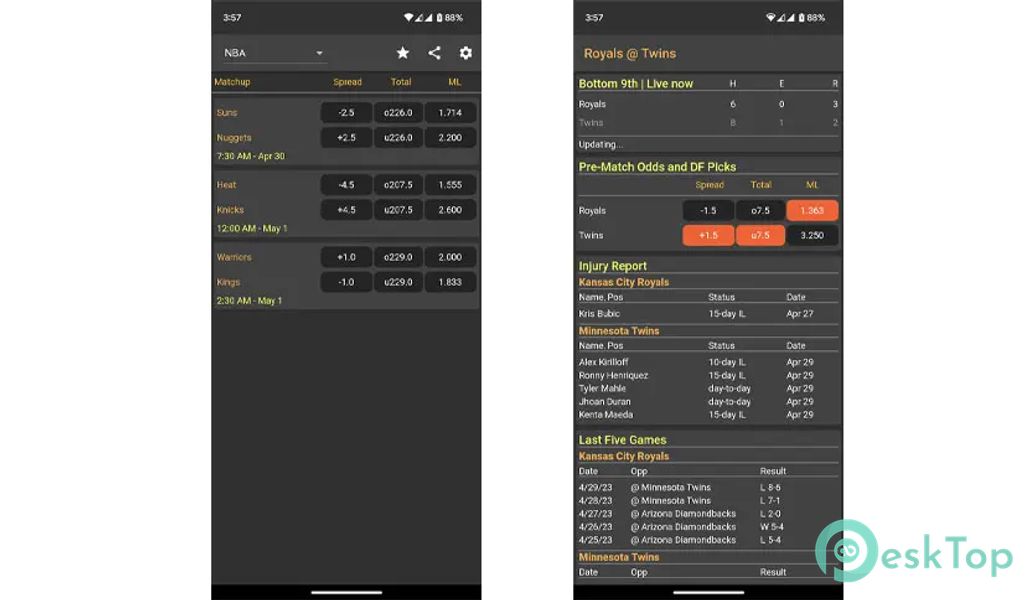Toggle the Royals 1.363 moneyline pick
This screenshot has height=600, width=1036.
[x=812, y=211]
